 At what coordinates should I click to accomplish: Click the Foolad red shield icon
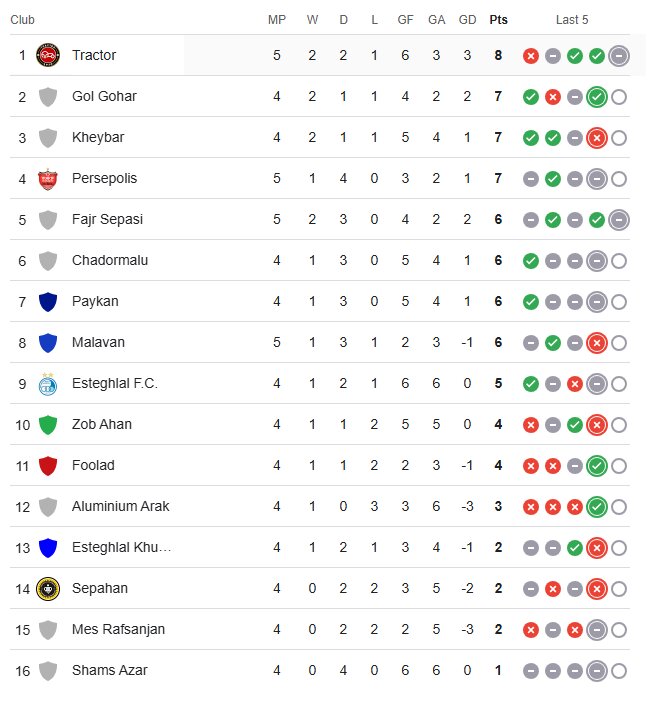click(47, 465)
